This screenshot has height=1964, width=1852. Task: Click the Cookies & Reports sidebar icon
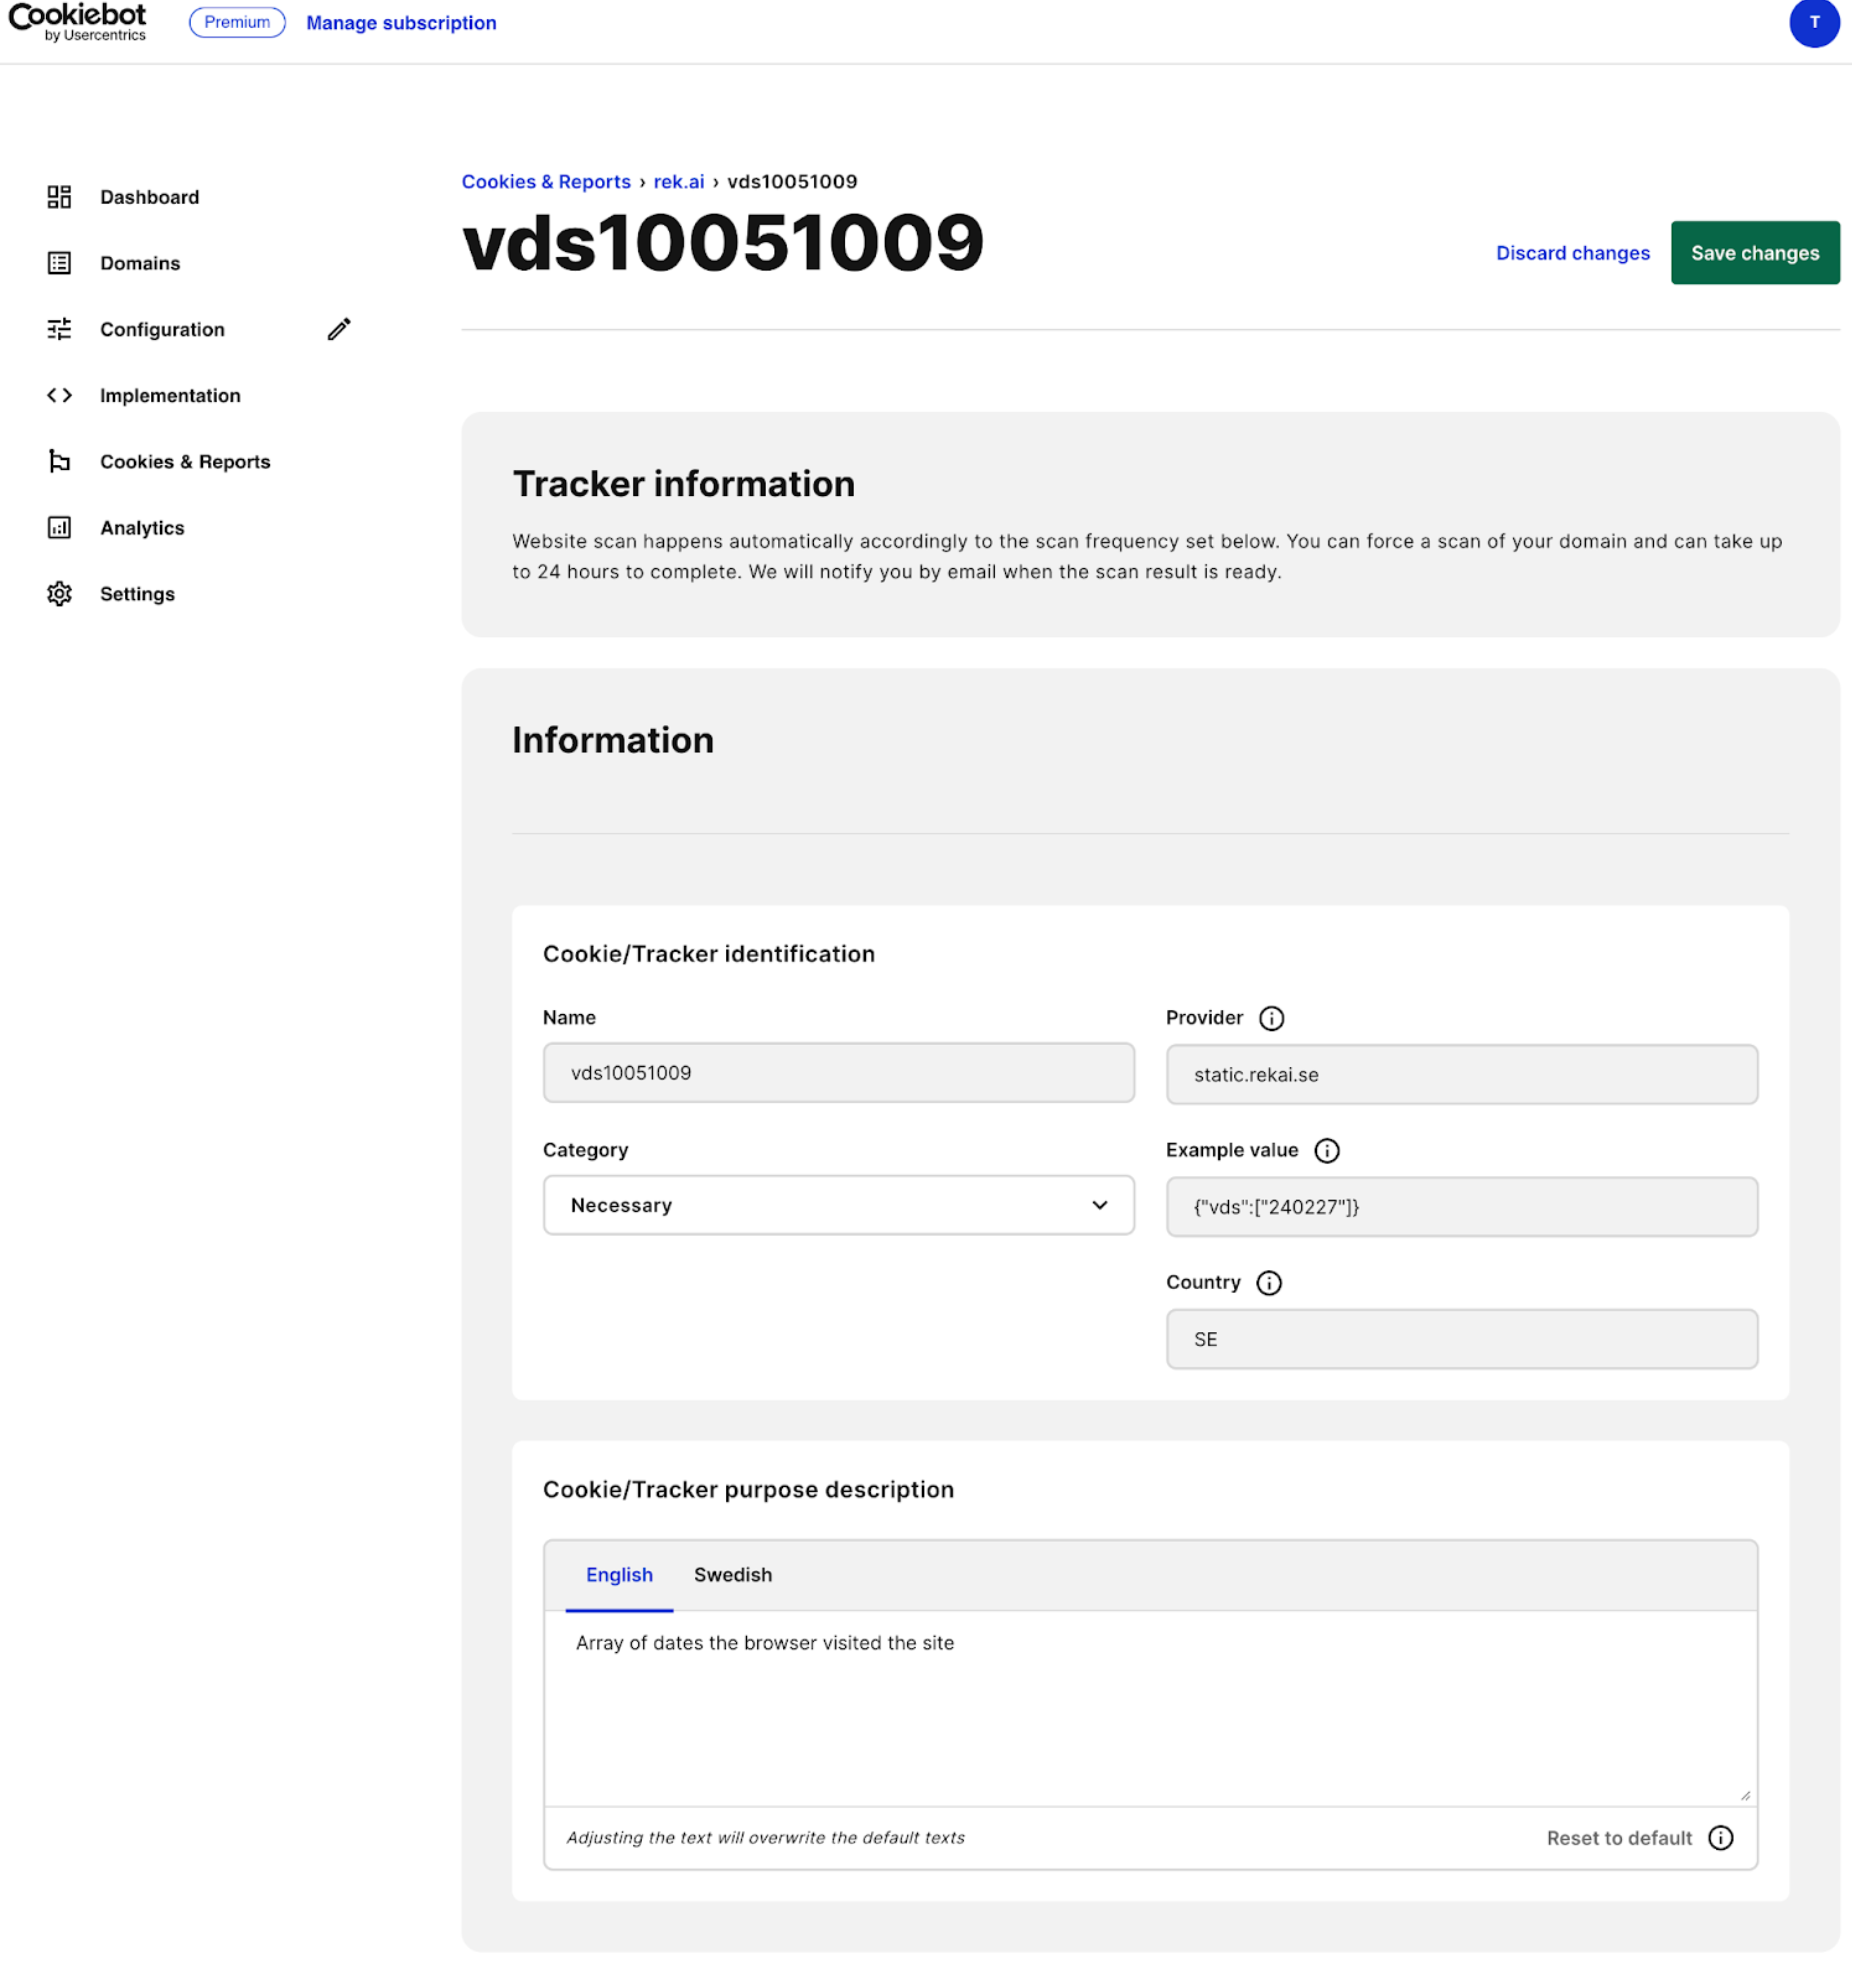click(59, 461)
